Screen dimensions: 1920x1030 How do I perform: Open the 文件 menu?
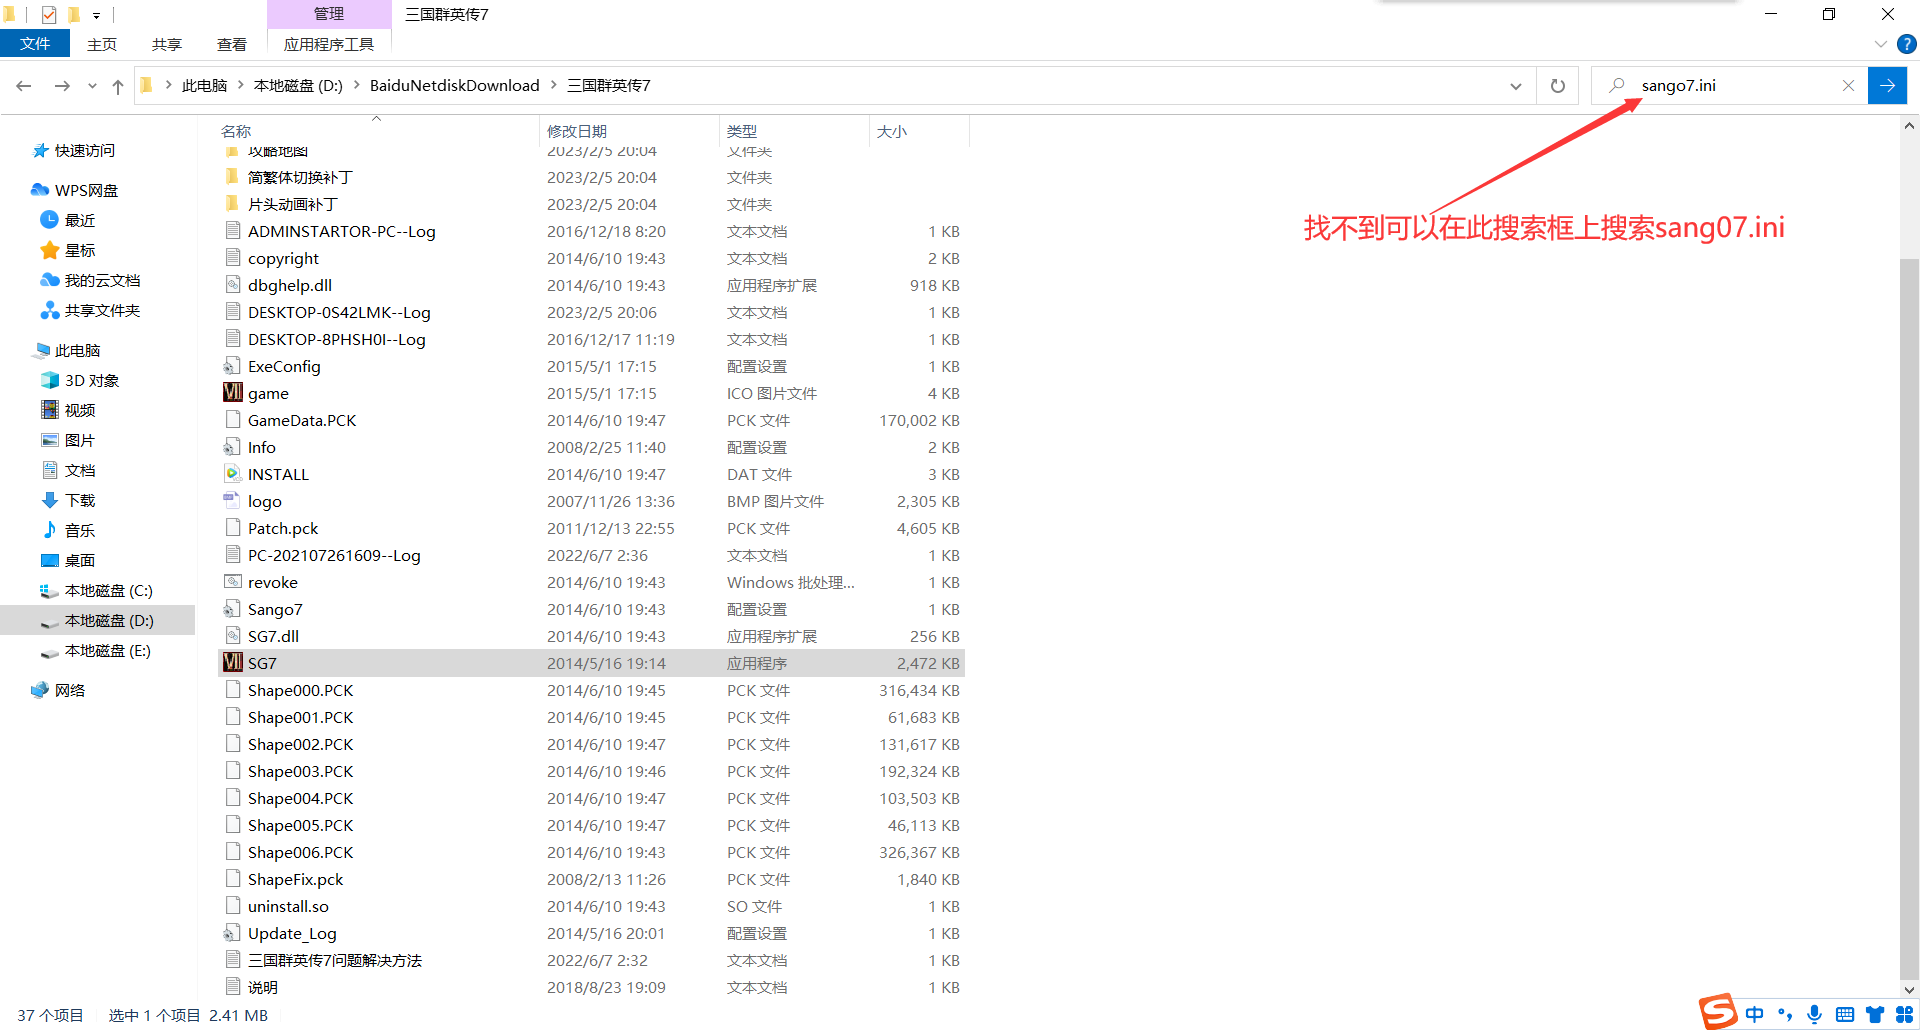(35, 44)
